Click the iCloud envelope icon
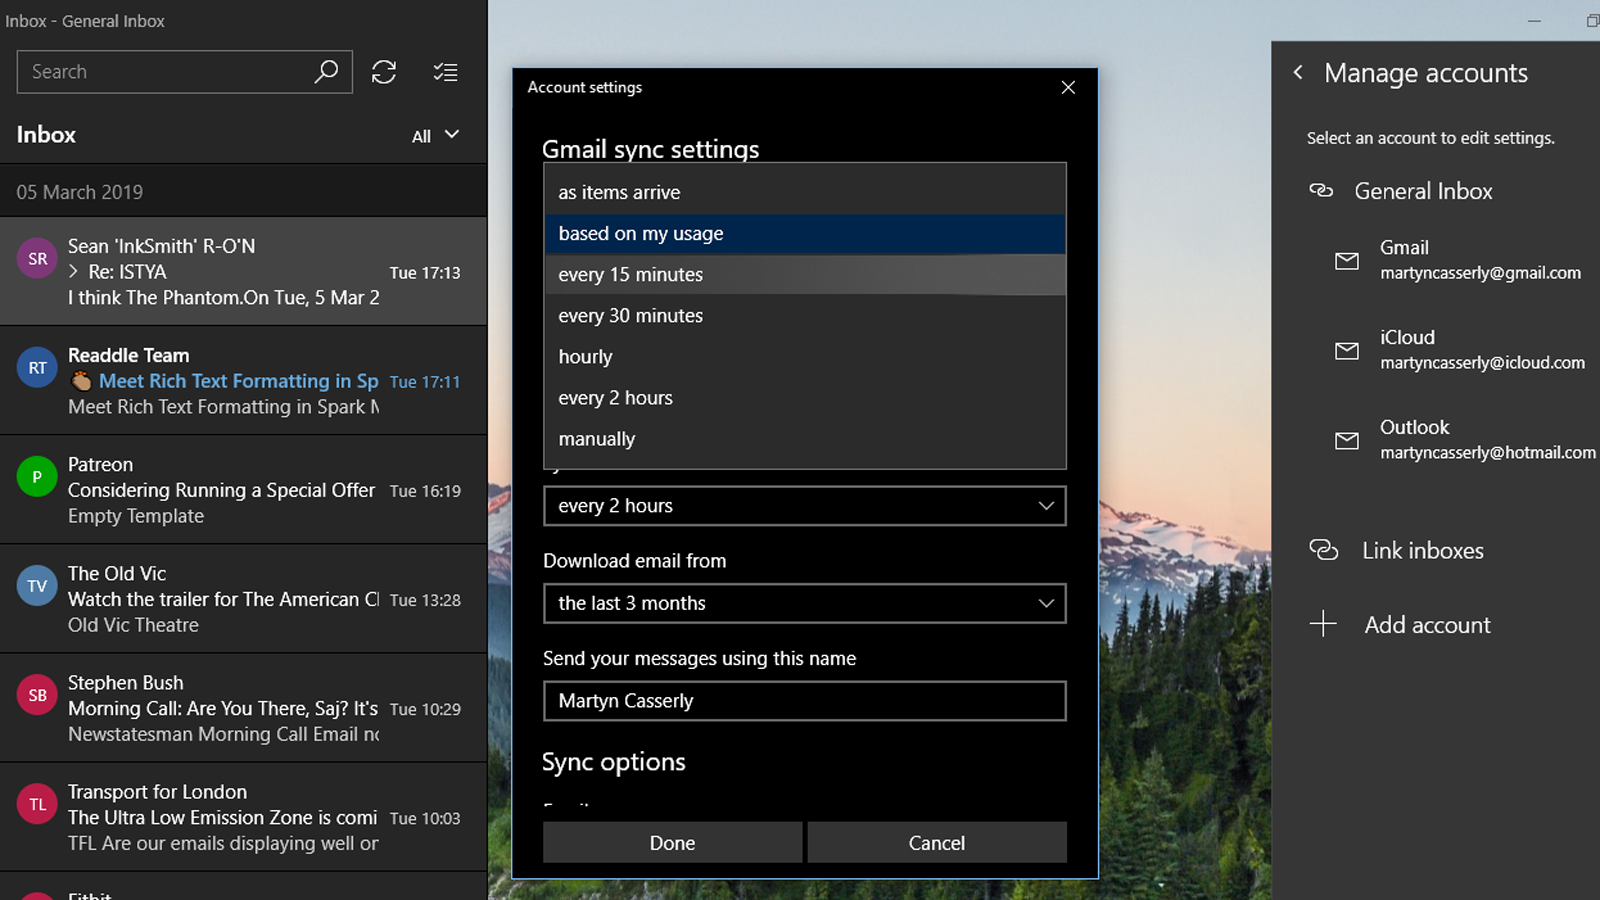 [1347, 350]
